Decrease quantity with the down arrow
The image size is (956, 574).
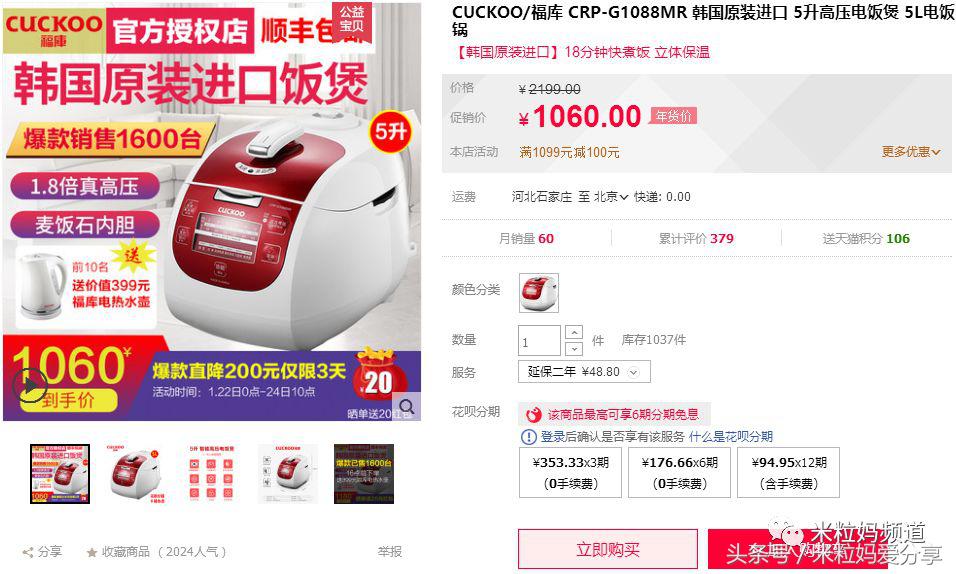click(574, 349)
